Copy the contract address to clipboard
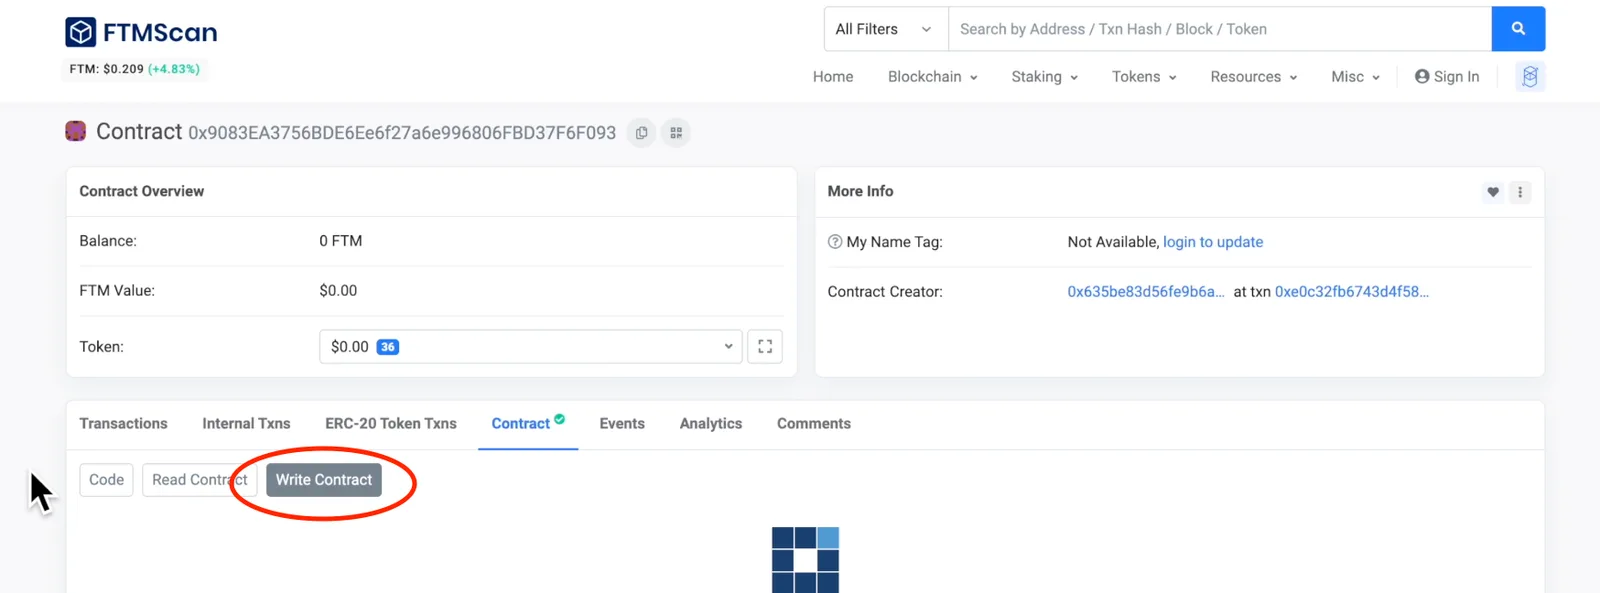The height and width of the screenshot is (593, 1600). [641, 132]
